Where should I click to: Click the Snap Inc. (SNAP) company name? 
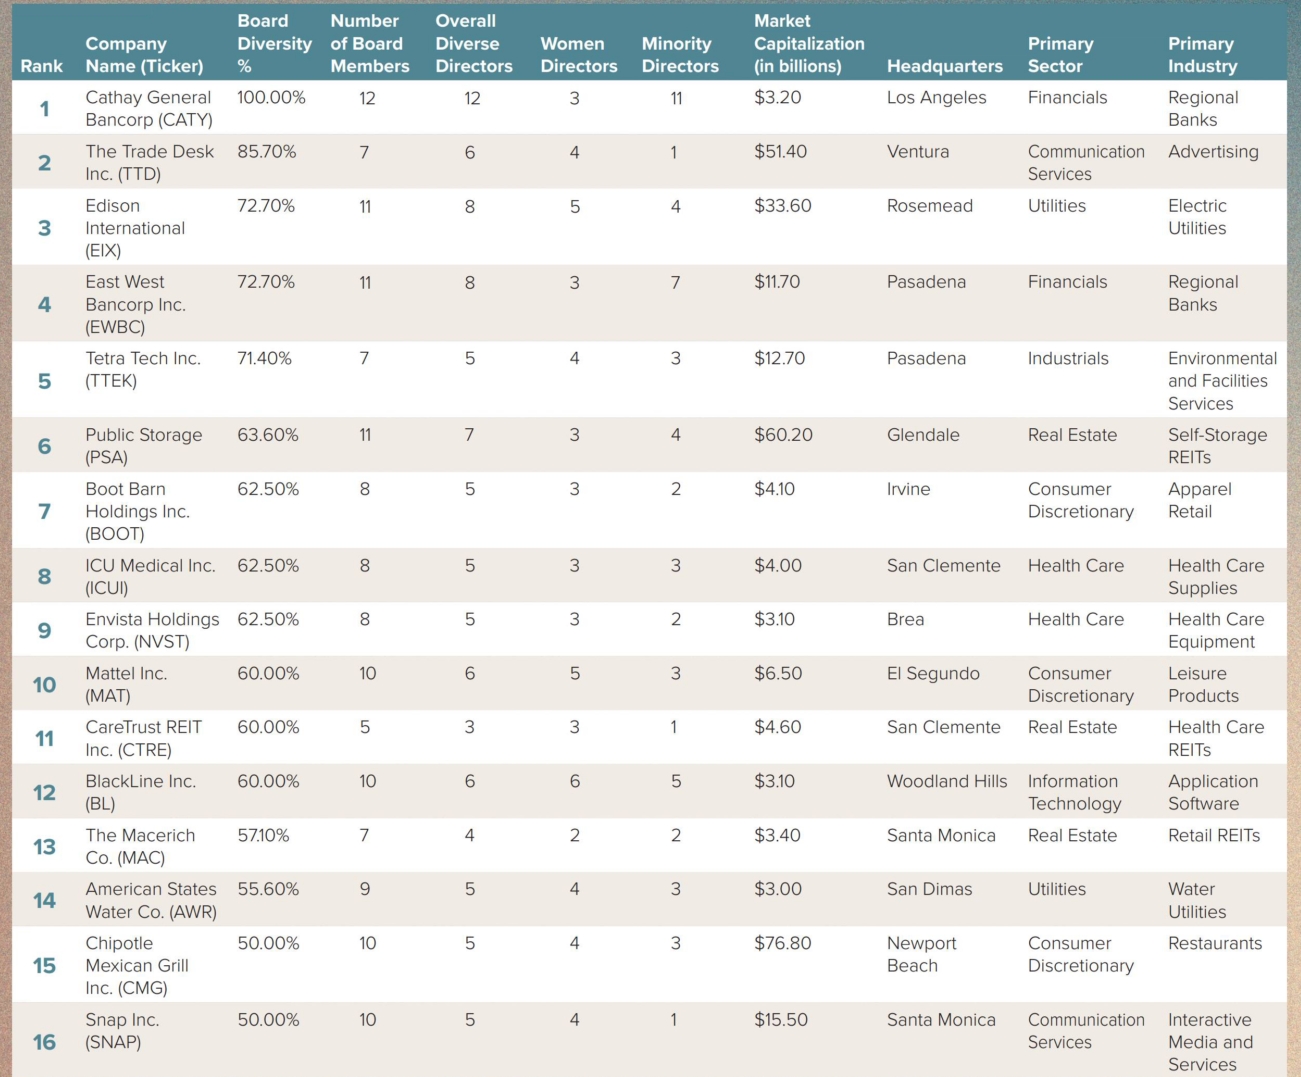coord(122,1030)
